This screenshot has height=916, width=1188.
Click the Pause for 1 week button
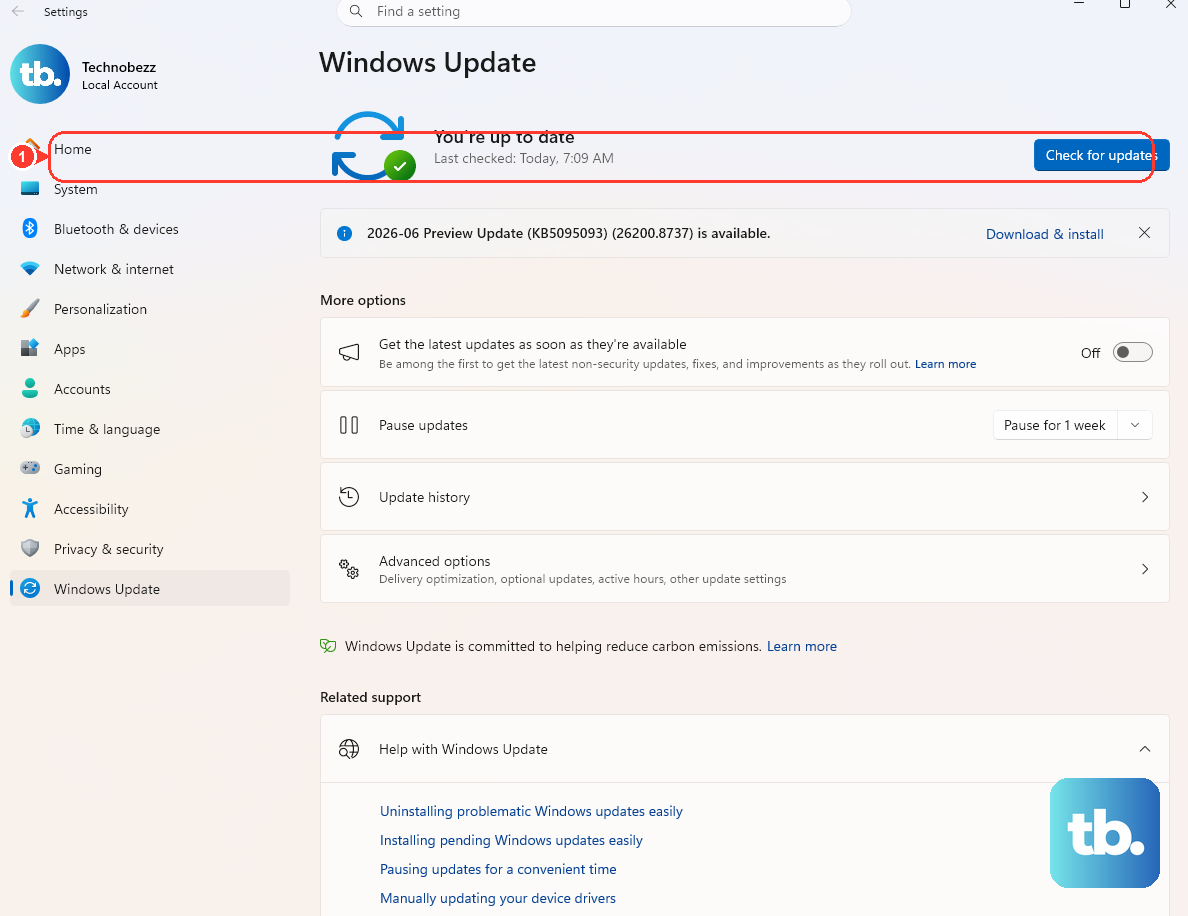coord(1054,425)
